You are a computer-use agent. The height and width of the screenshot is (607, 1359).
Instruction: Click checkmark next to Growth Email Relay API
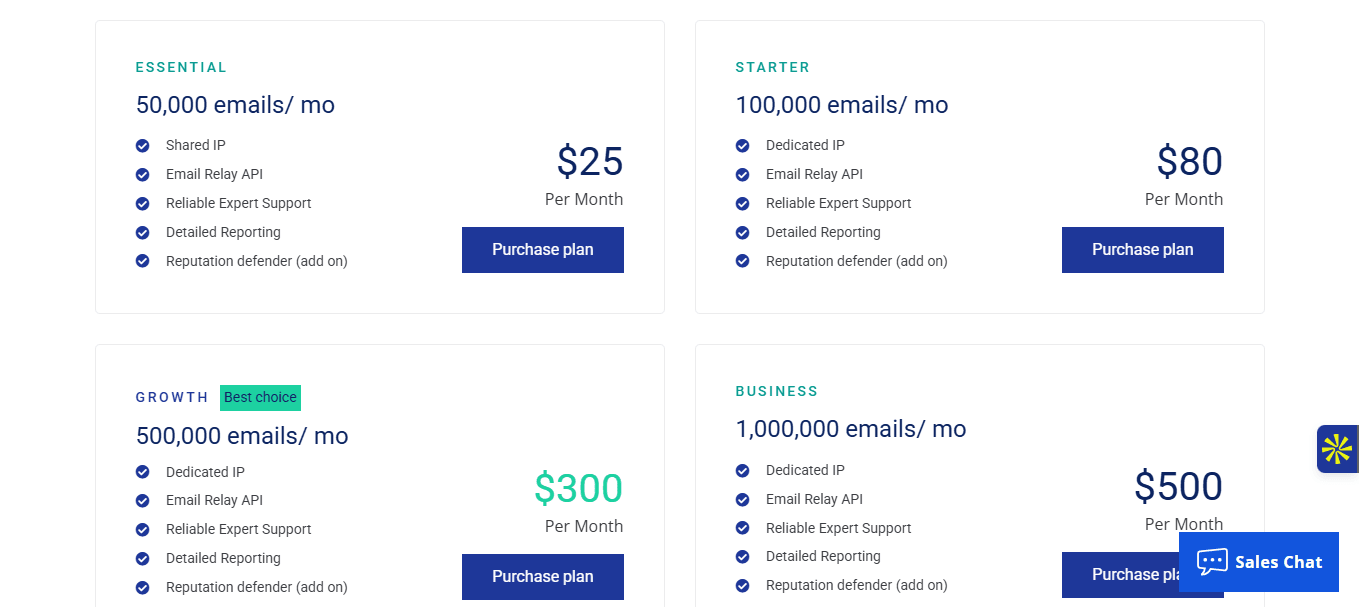point(143,501)
